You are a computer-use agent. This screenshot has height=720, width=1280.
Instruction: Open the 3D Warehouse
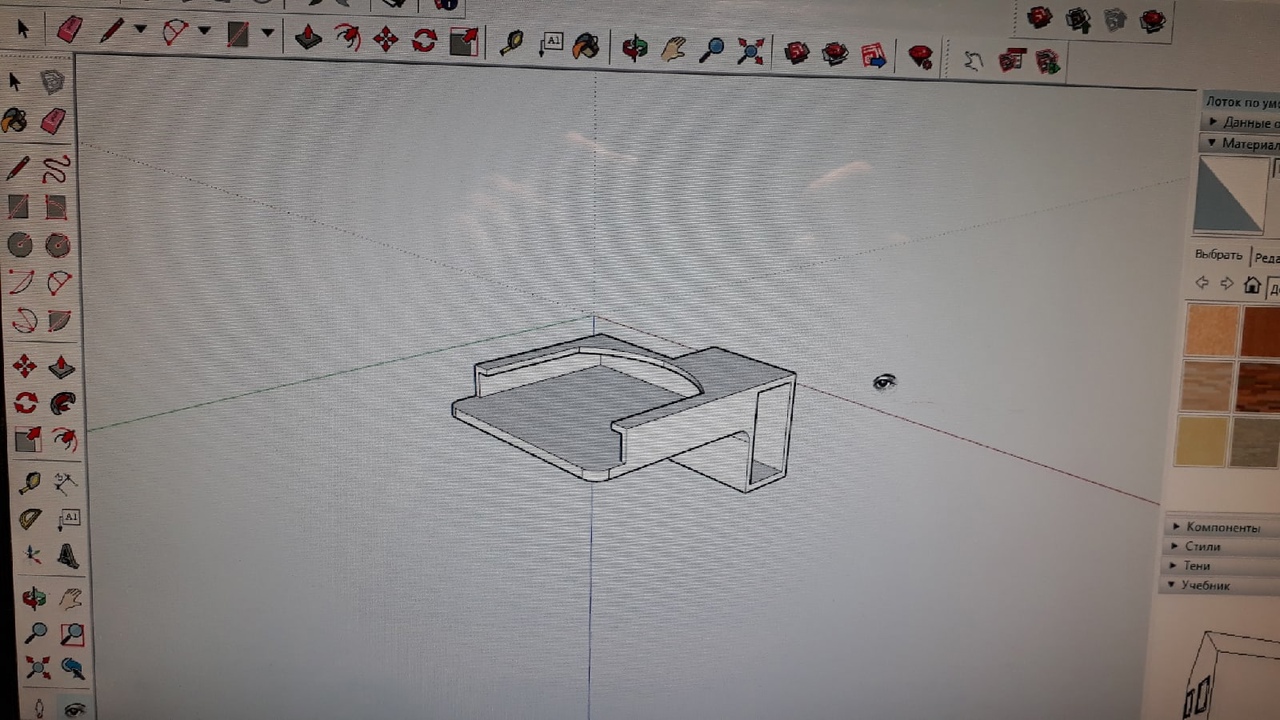797,52
